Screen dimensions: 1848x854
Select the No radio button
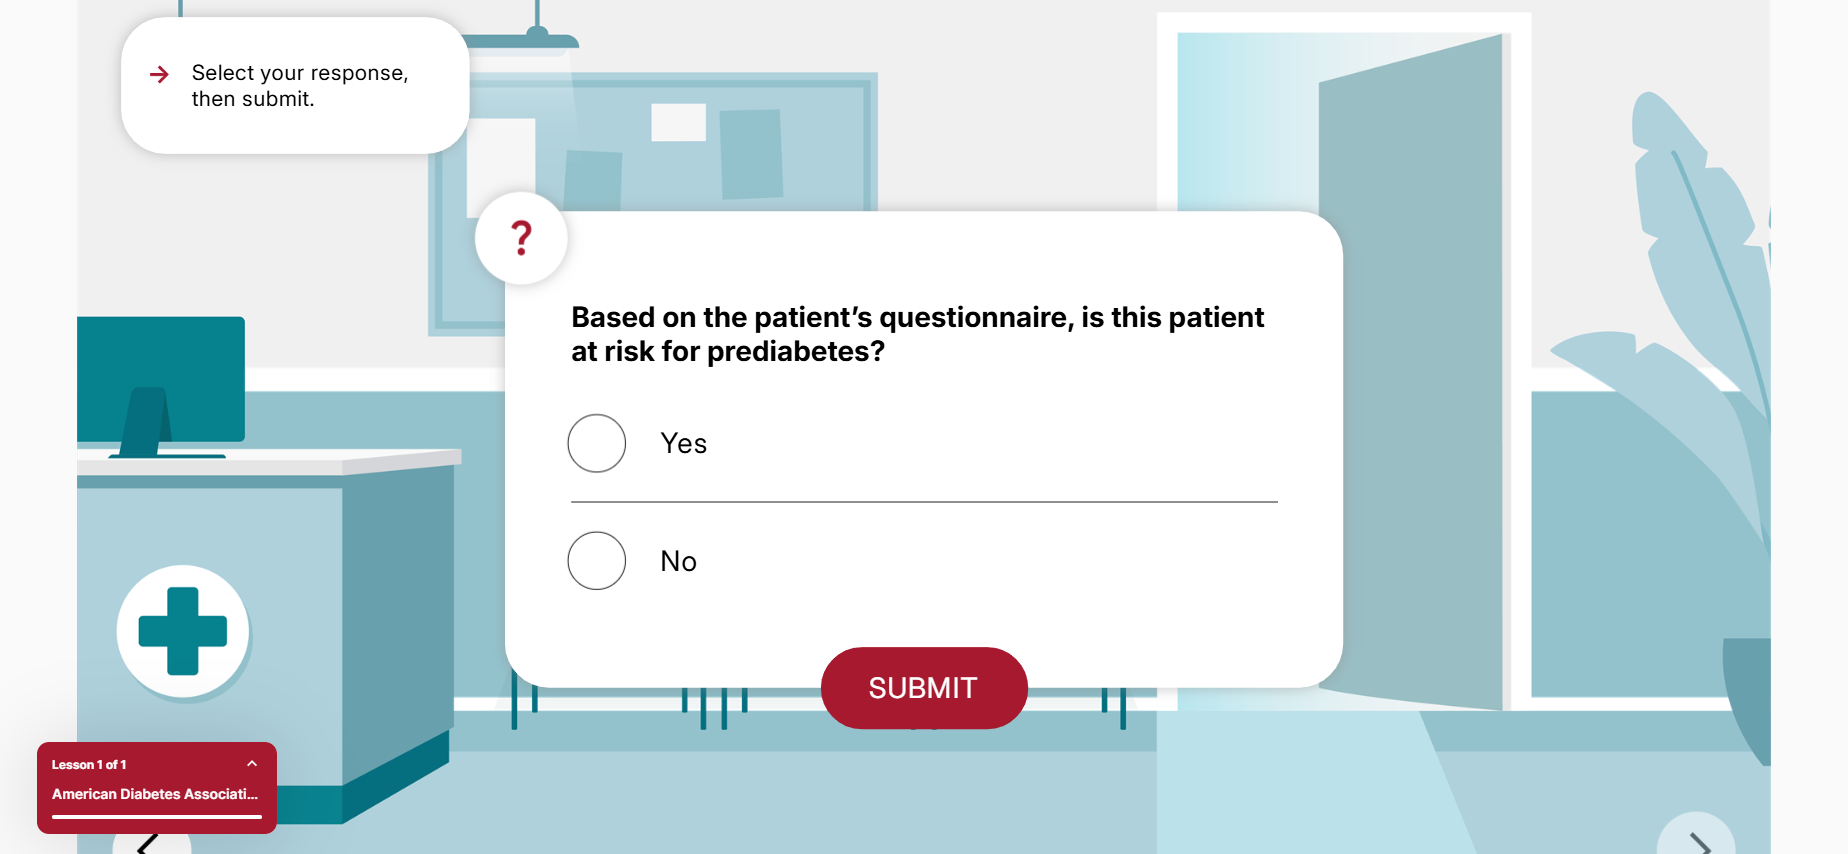[x=597, y=560]
